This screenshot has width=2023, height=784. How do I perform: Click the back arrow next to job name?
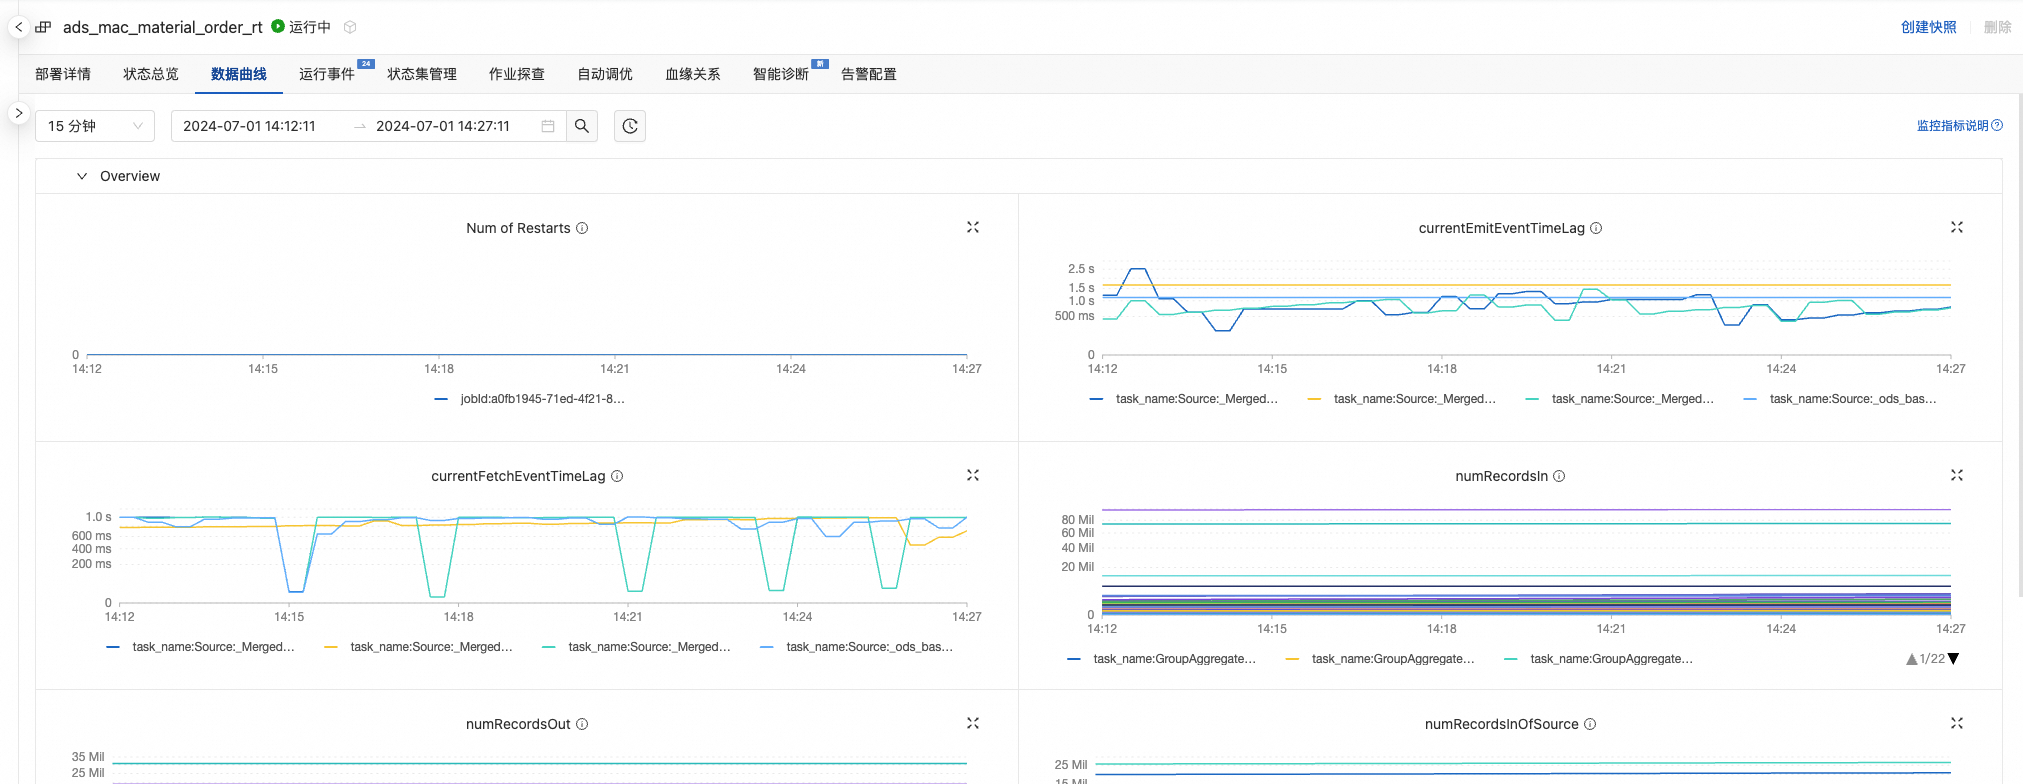pos(18,27)
